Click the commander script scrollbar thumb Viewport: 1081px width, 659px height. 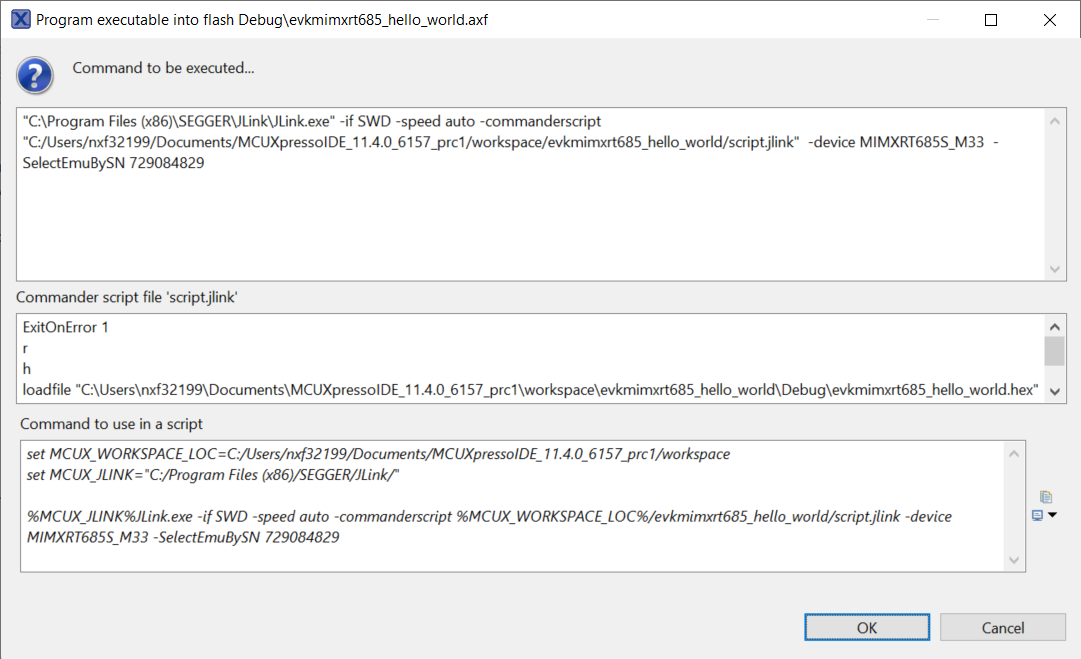[x=1054, y=351]
